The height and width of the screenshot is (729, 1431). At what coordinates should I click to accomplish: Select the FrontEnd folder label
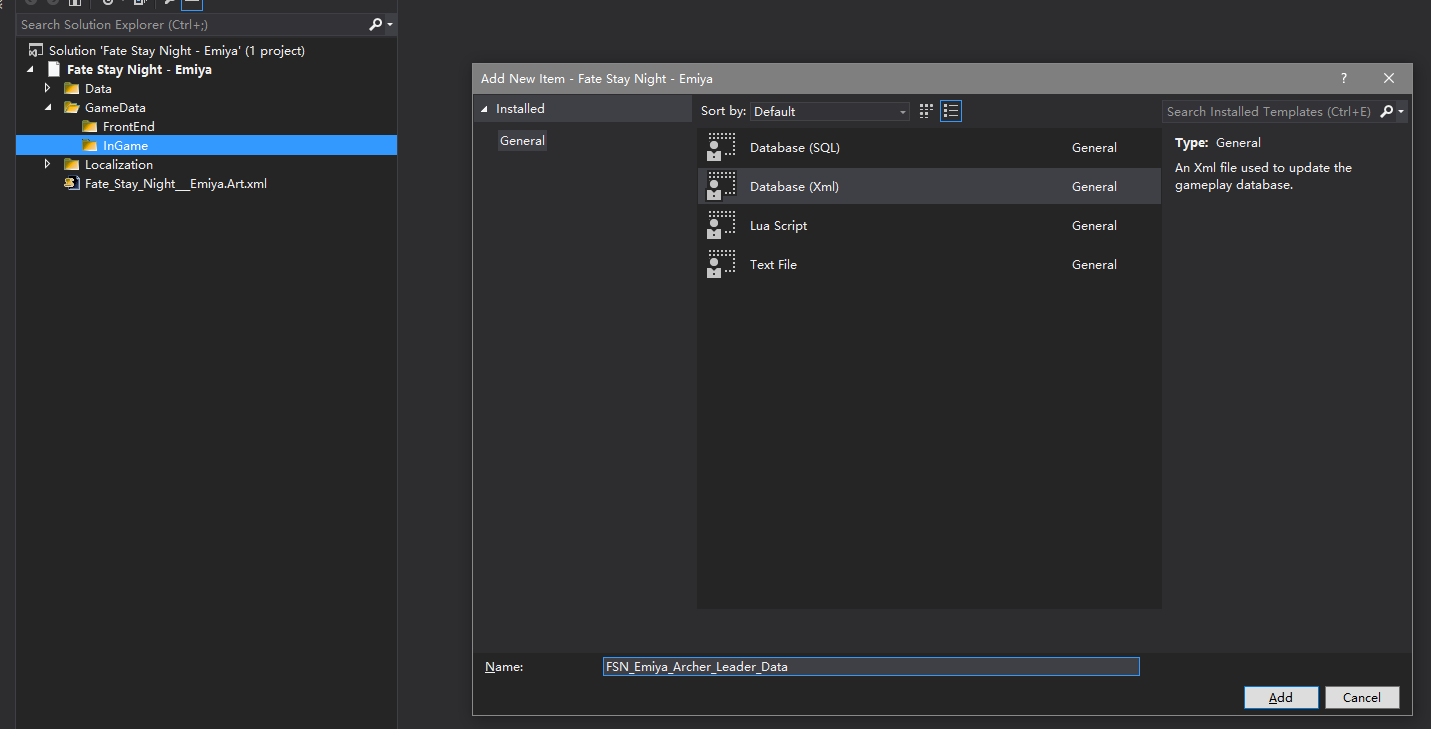pos(129,127)
